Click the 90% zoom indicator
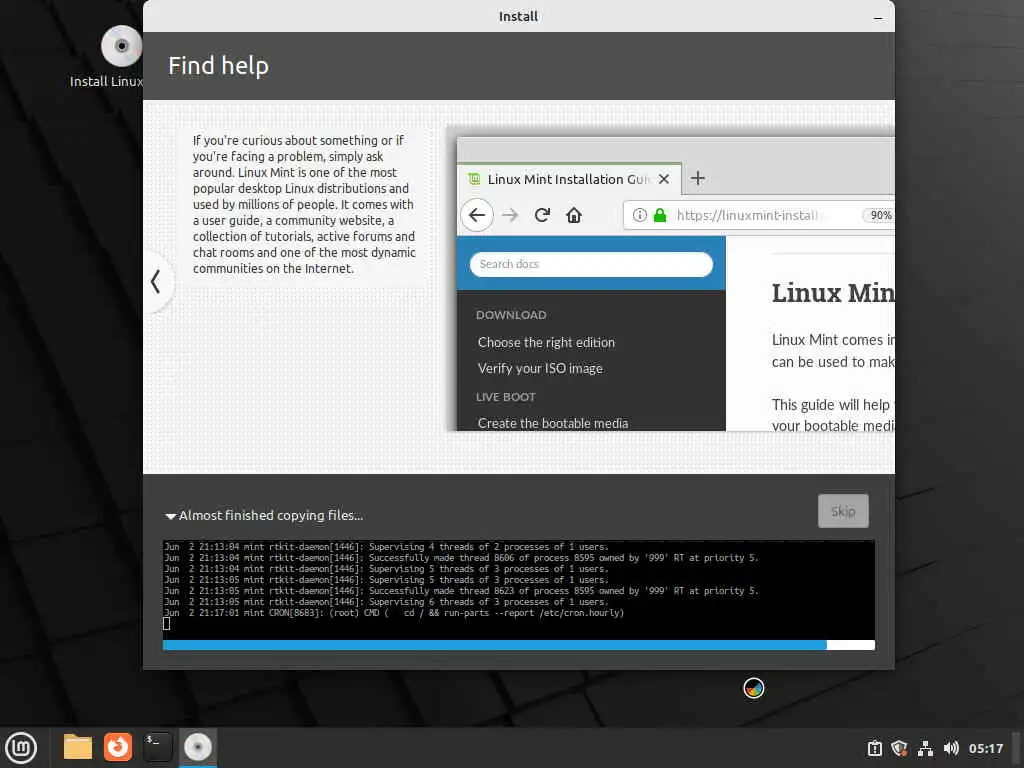This screenshot has height=768, width=1024. pyautogui.click(x=879, y=215)
